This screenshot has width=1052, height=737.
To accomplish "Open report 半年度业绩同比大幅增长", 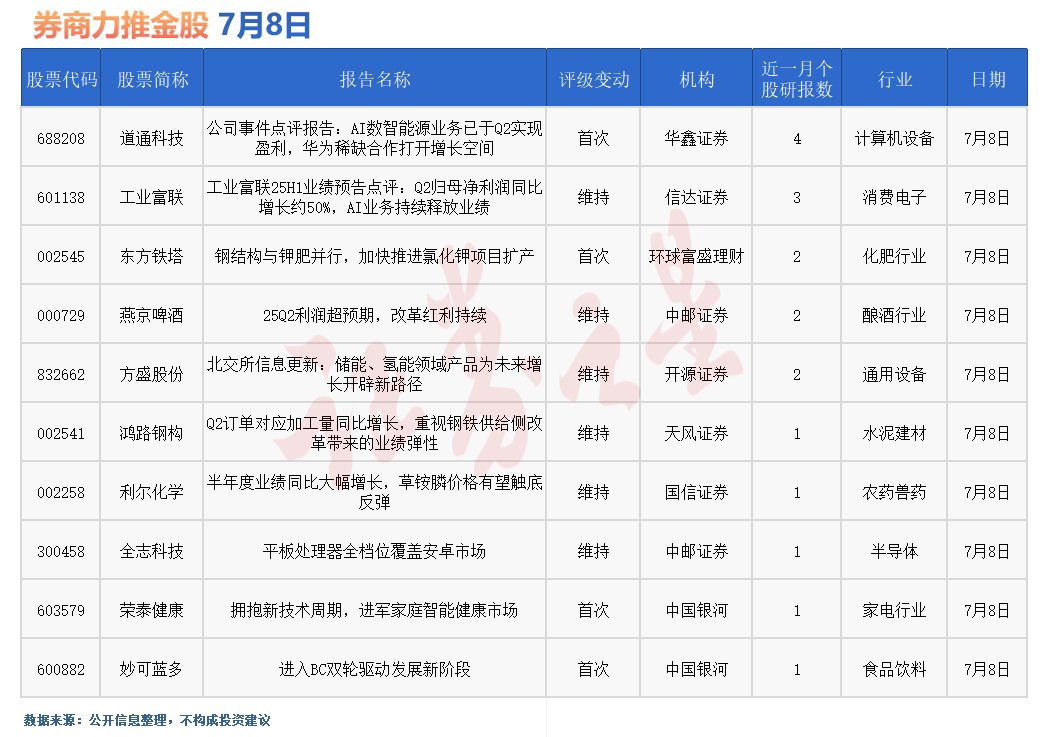I will [374, 493].
